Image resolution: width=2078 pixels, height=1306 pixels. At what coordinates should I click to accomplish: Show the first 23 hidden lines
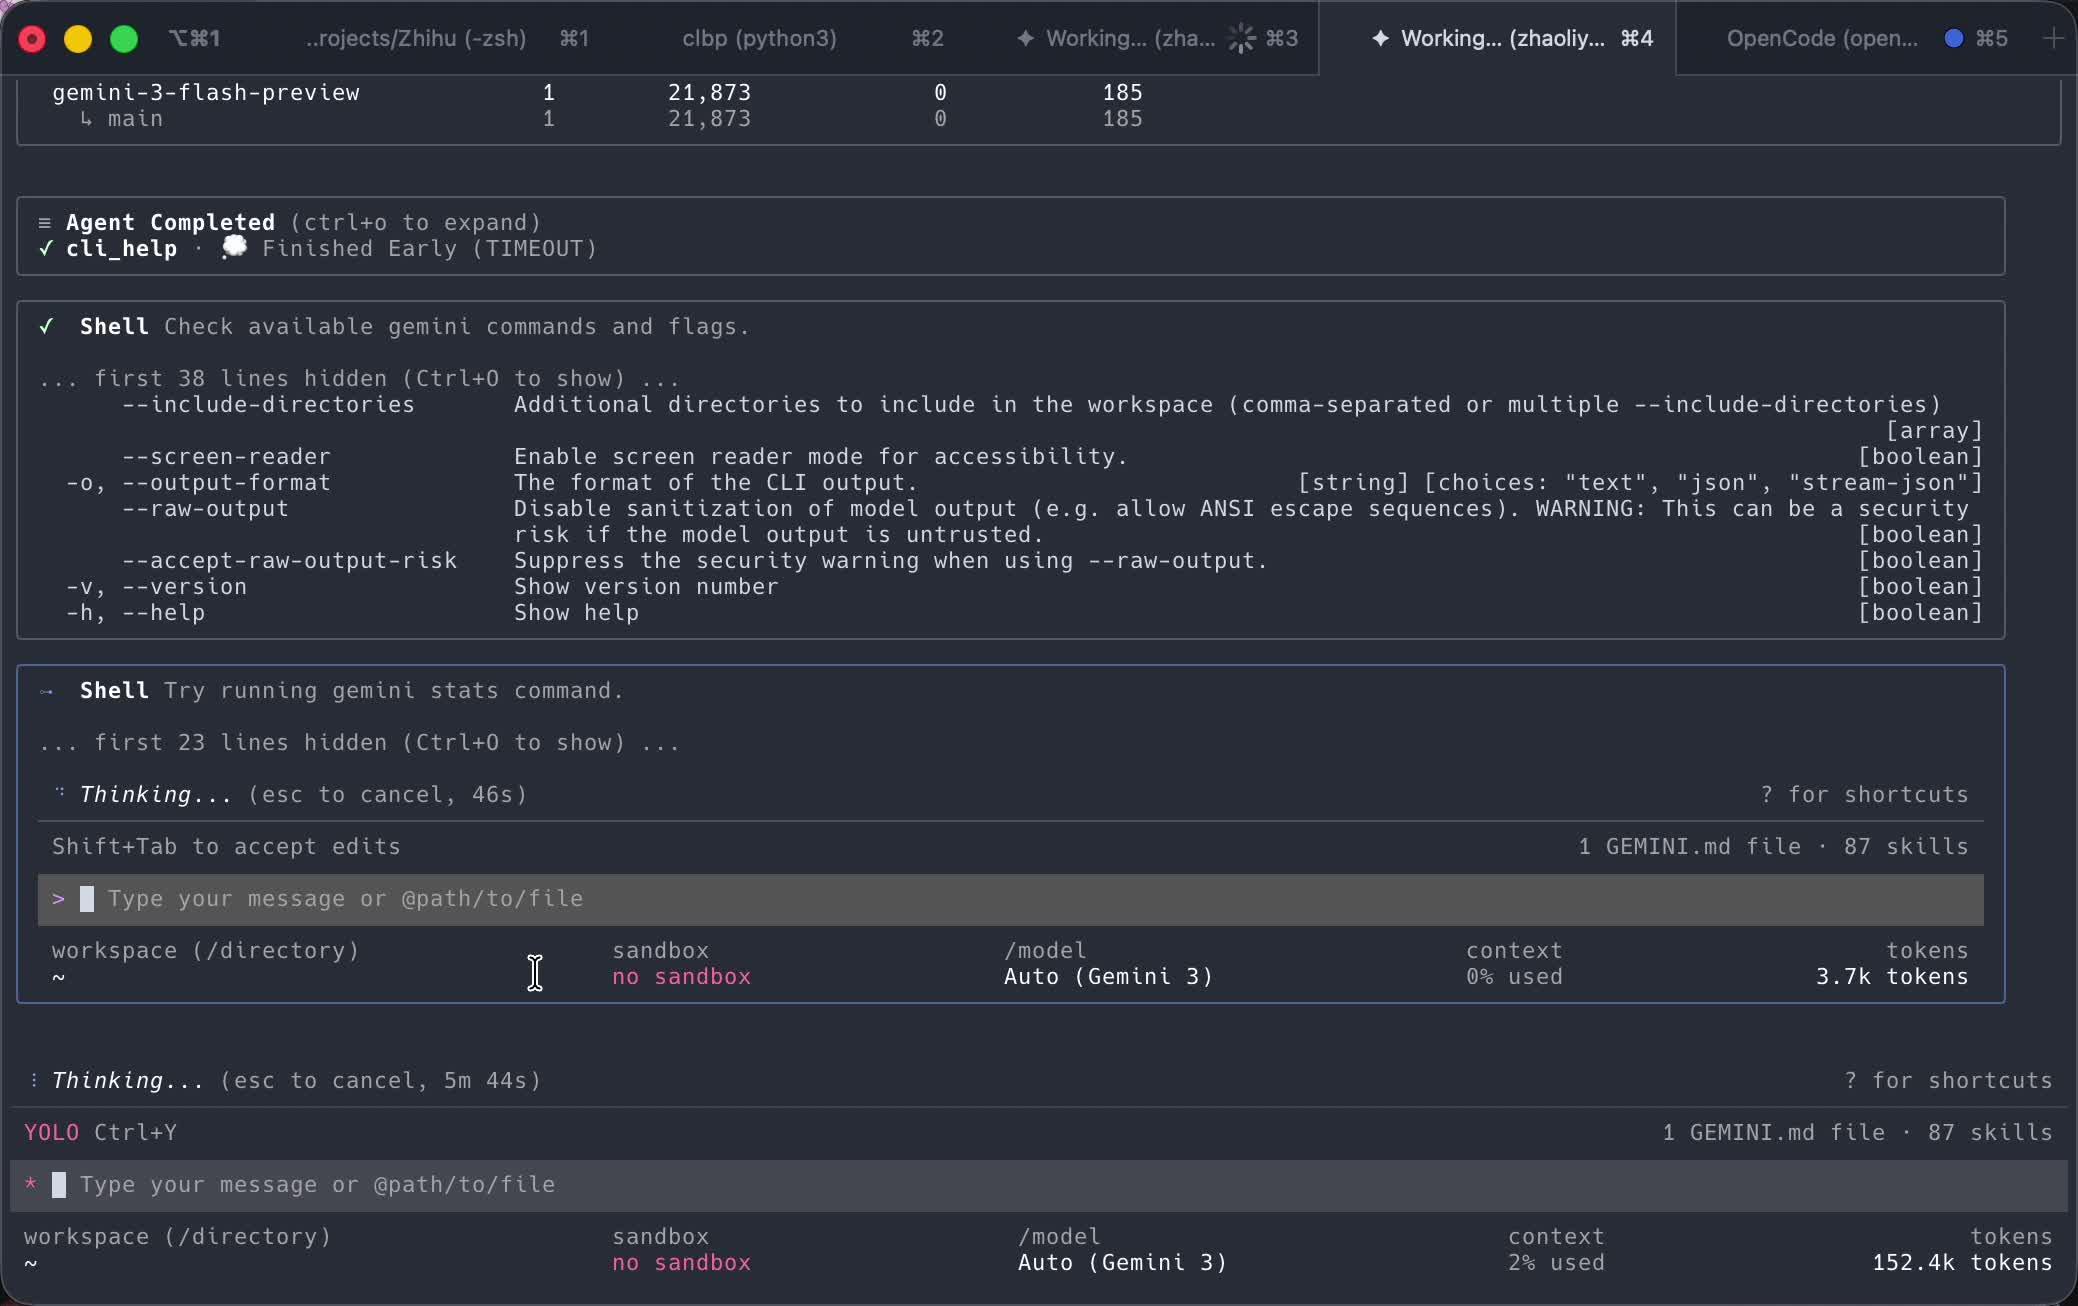click(360, 742)
